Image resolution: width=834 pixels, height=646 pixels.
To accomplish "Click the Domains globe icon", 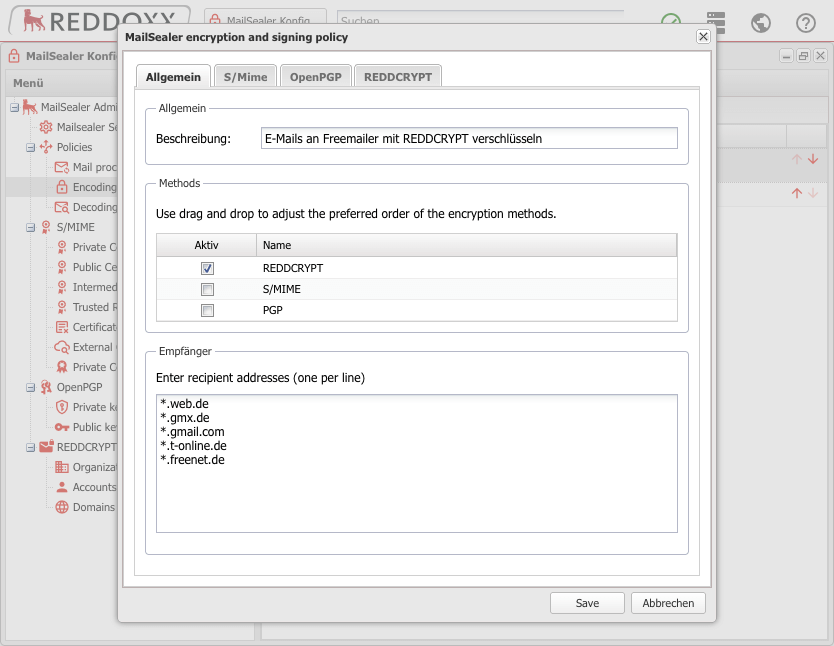I will [62, 507].
